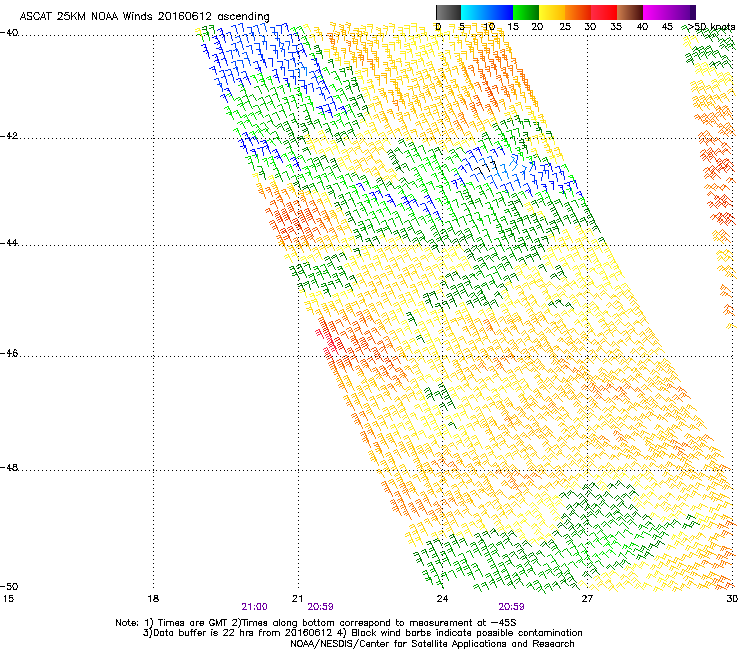Click the longitude label 30
The width and height of the screenshot is (740, 650).
click(x=732, y=599)
